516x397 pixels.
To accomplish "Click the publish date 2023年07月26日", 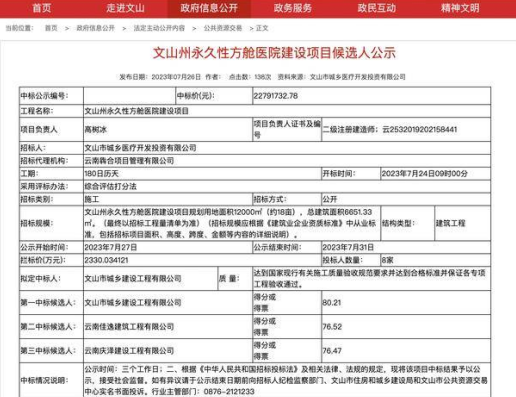I will point(176,77).
